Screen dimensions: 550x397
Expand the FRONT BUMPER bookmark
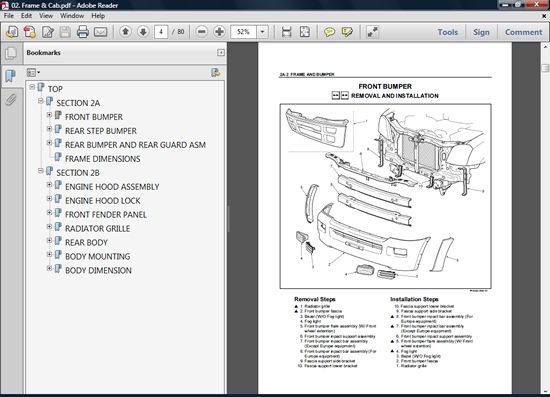click(x=49, y=115)
